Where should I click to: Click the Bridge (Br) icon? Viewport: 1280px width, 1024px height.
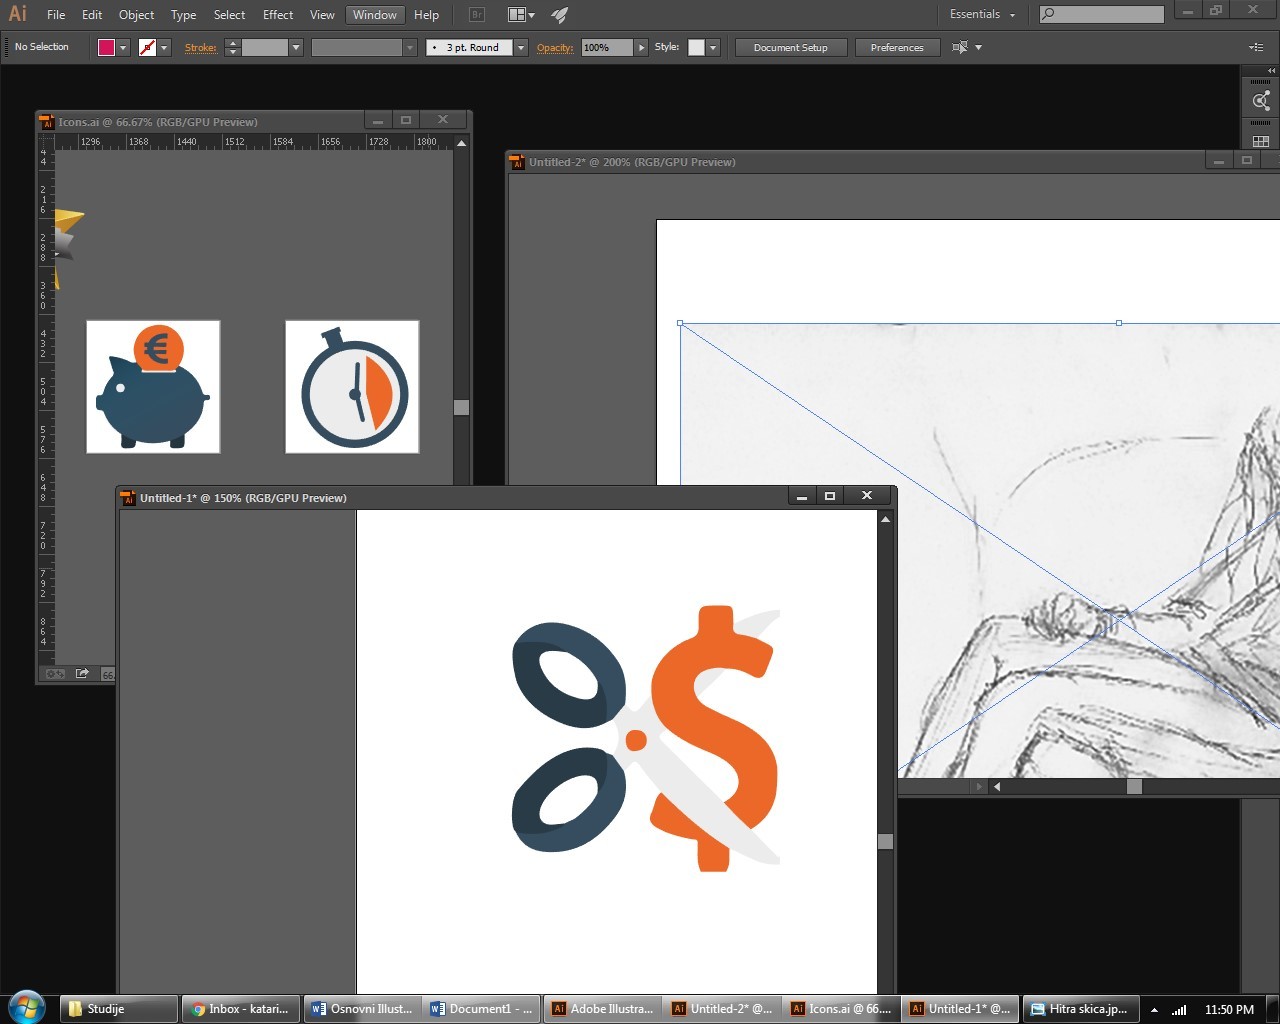pos(477,15)
